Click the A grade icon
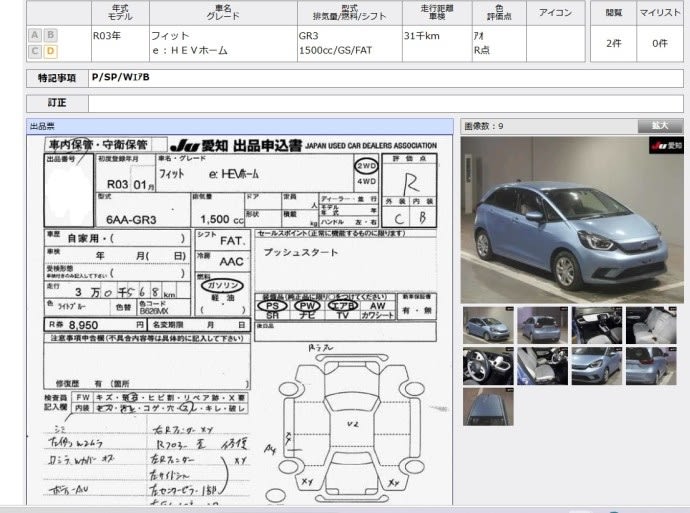The image size is (690, 513). [x=35, y=35]
